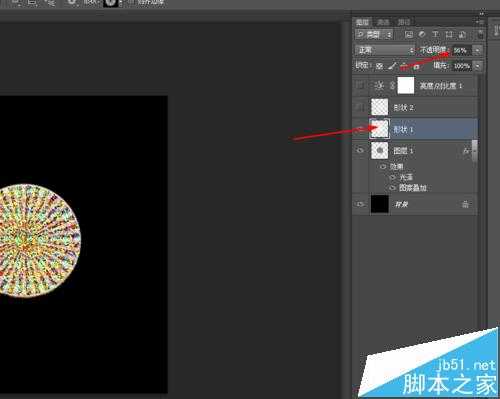500x399 pixels.
Task: Lock image pixels brush icon
Action: (x=392, y=66)
